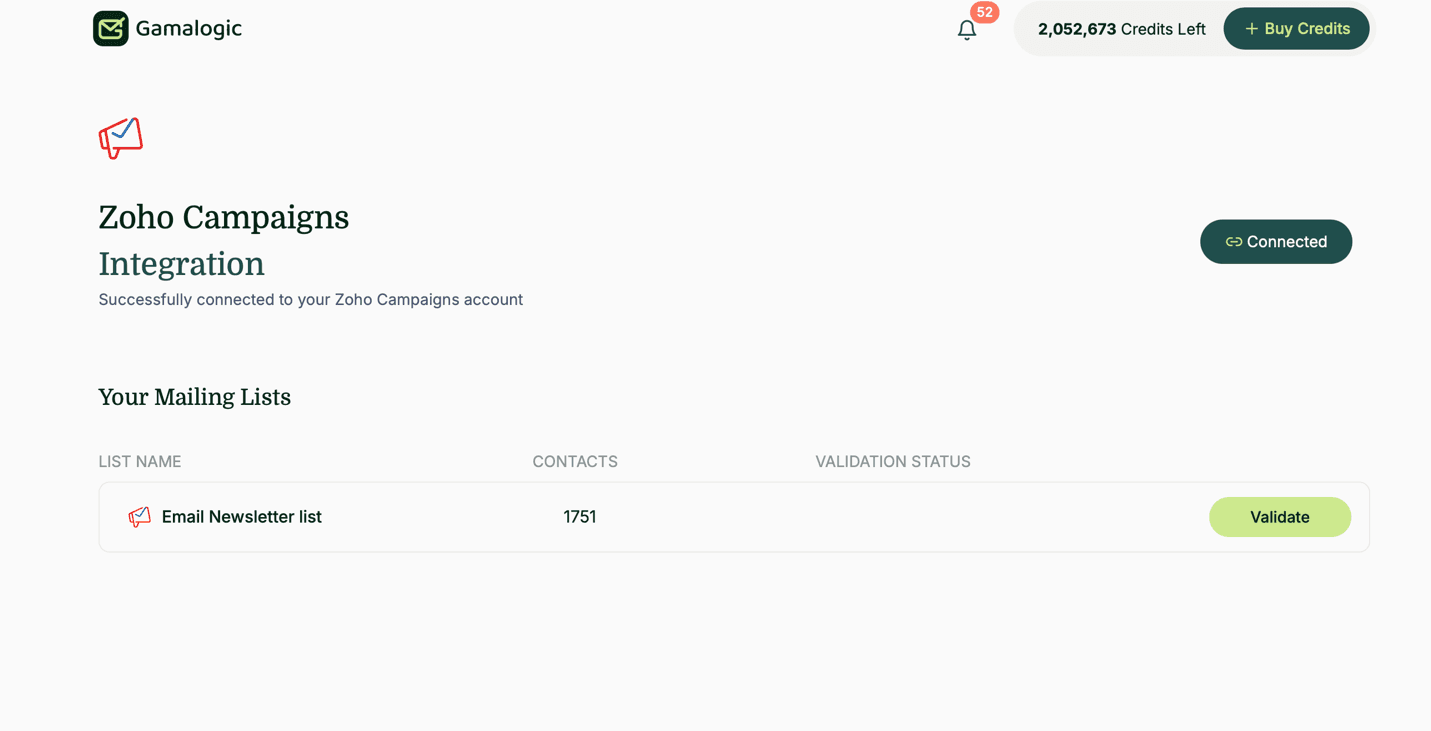
Task: Open the notification bell icon
Action: coord(966,30)
